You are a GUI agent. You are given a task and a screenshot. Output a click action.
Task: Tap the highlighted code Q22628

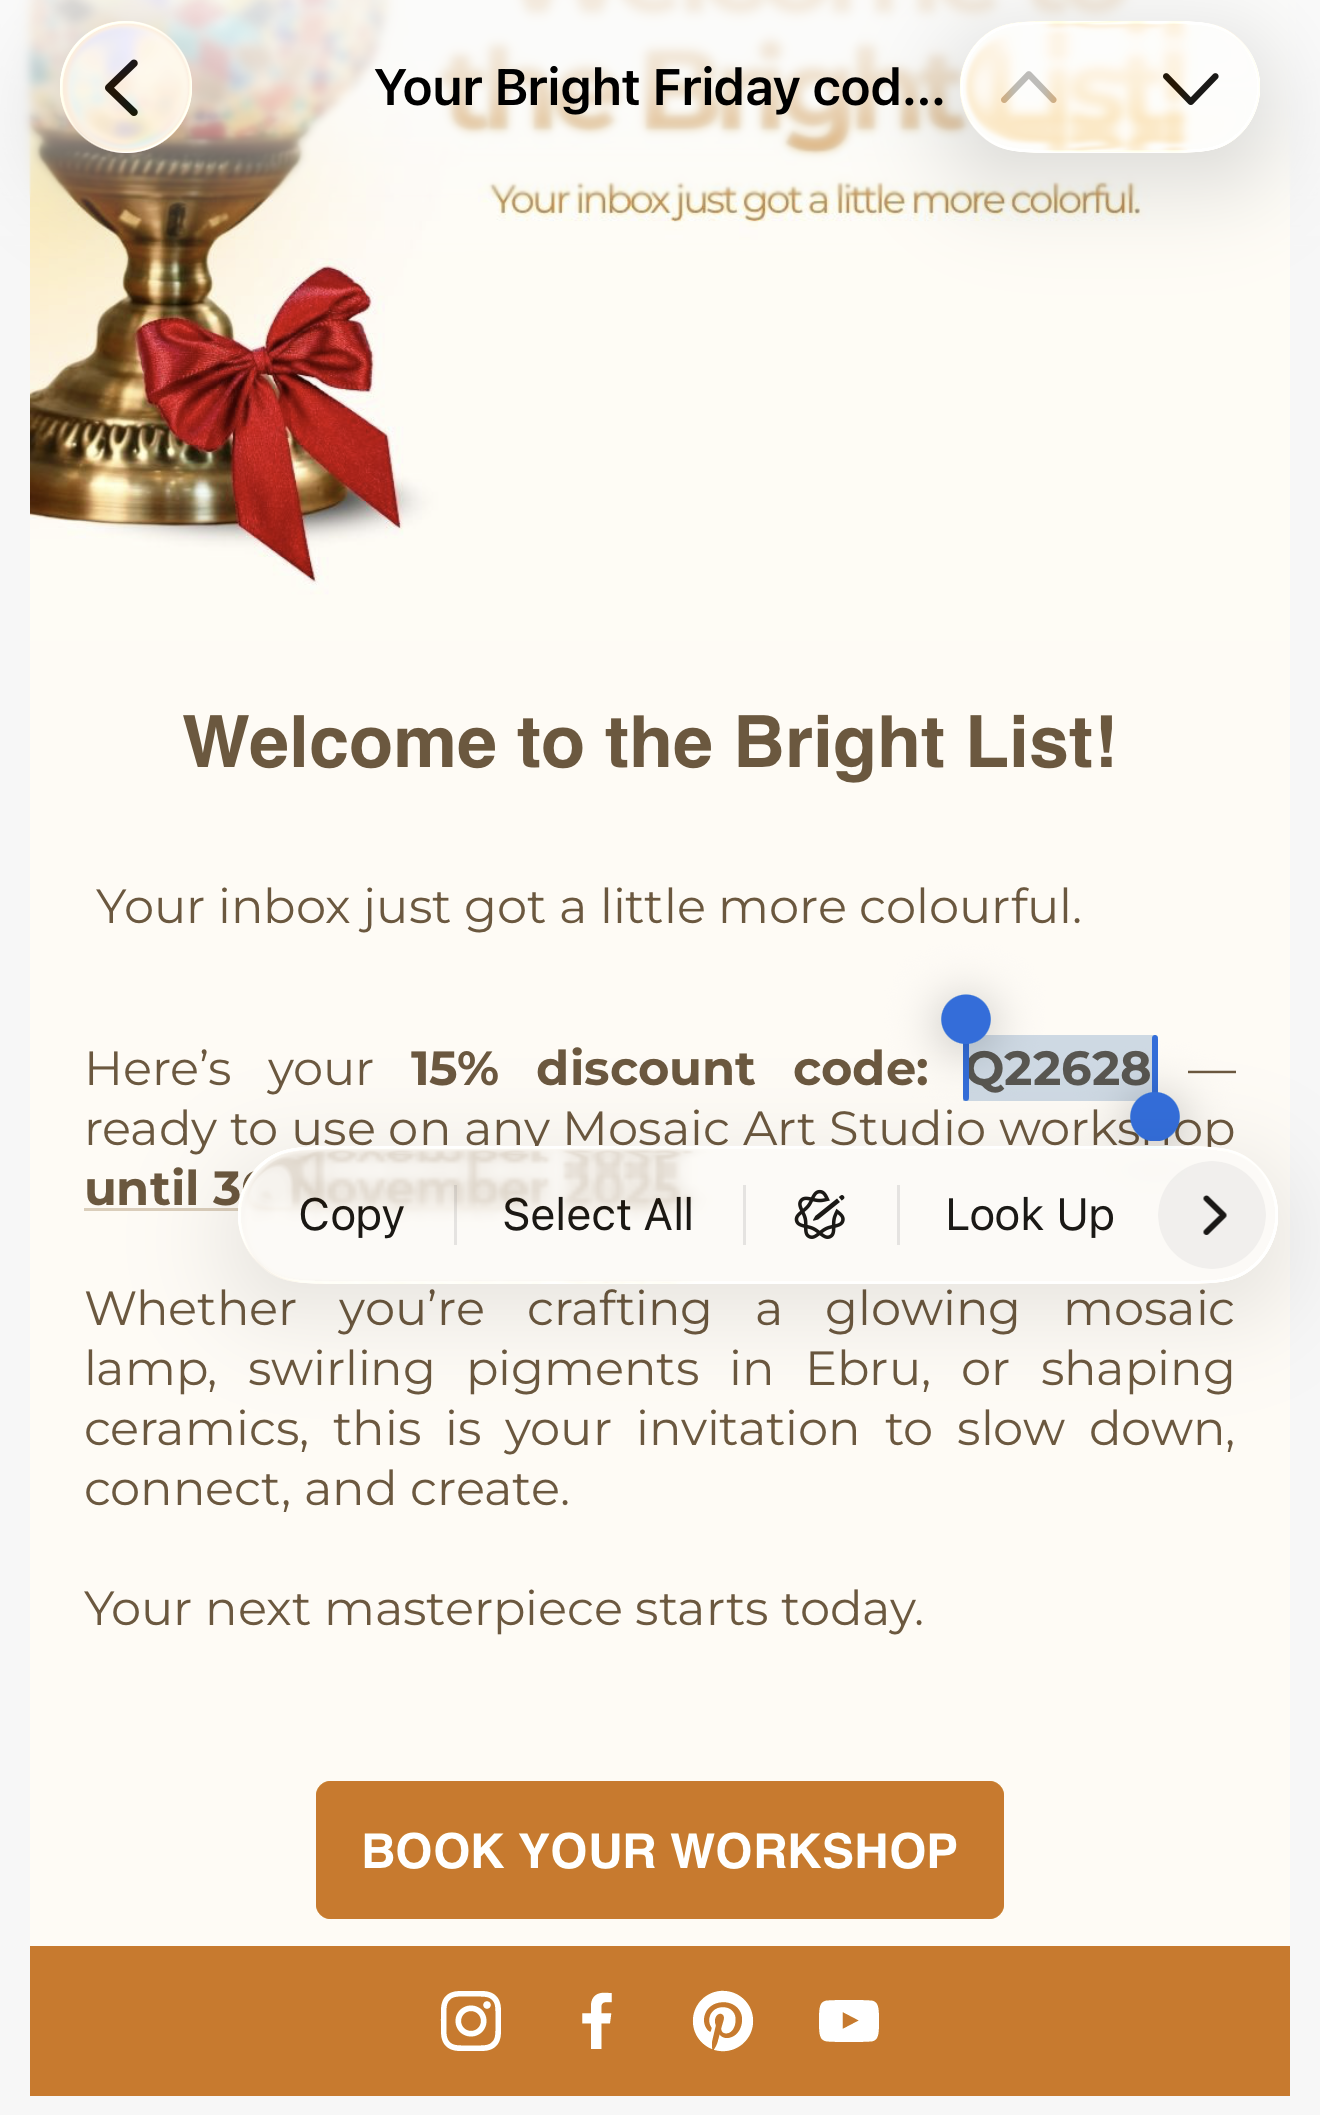1058,1069
